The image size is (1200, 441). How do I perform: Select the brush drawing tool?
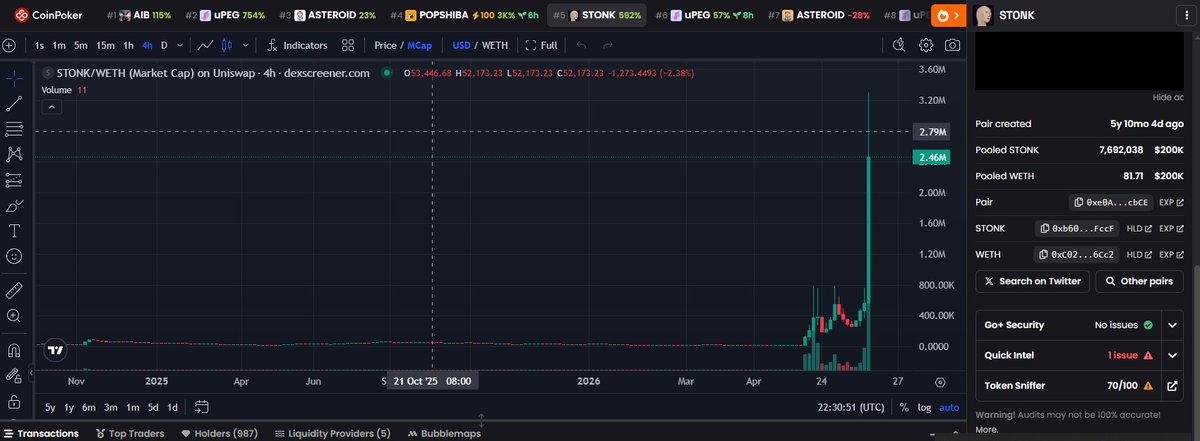(x=14, y=206)
